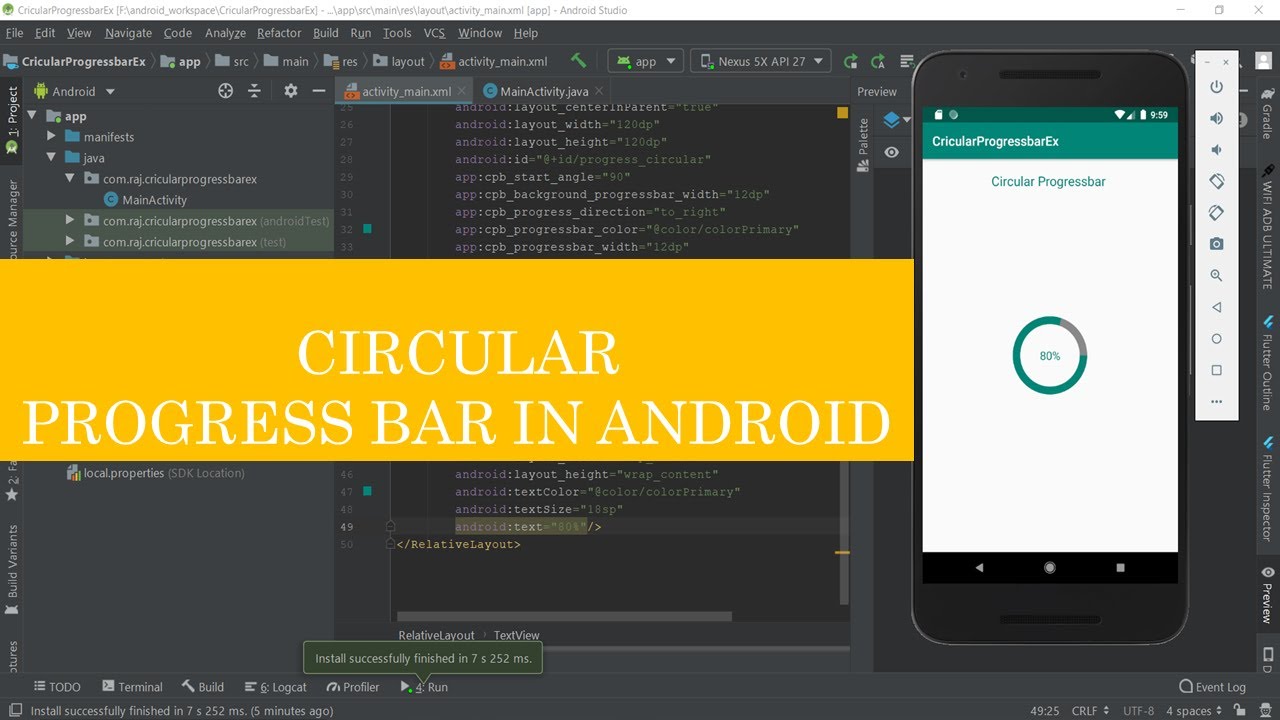Open the emulator extended controls (three dots)
This screenshot has height=720, width=1280.
pyautogui.click(x=1217, y=401)
